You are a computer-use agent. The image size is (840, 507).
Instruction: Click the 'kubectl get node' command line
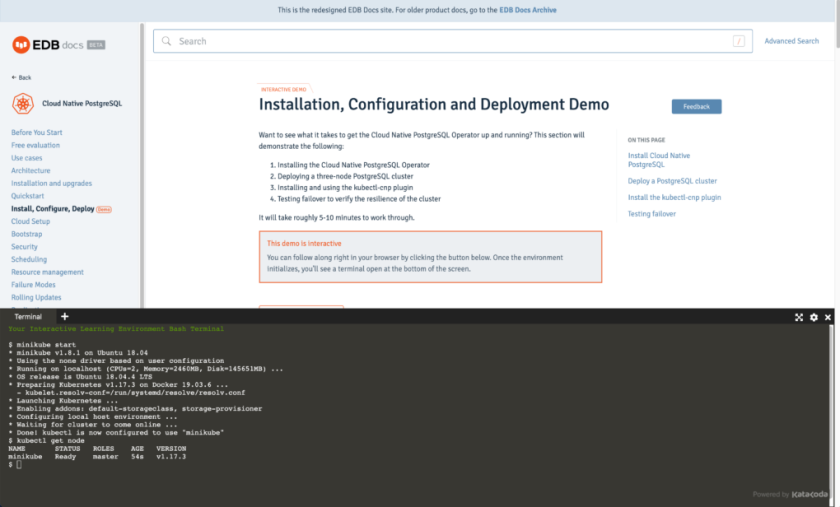point(46,441)
